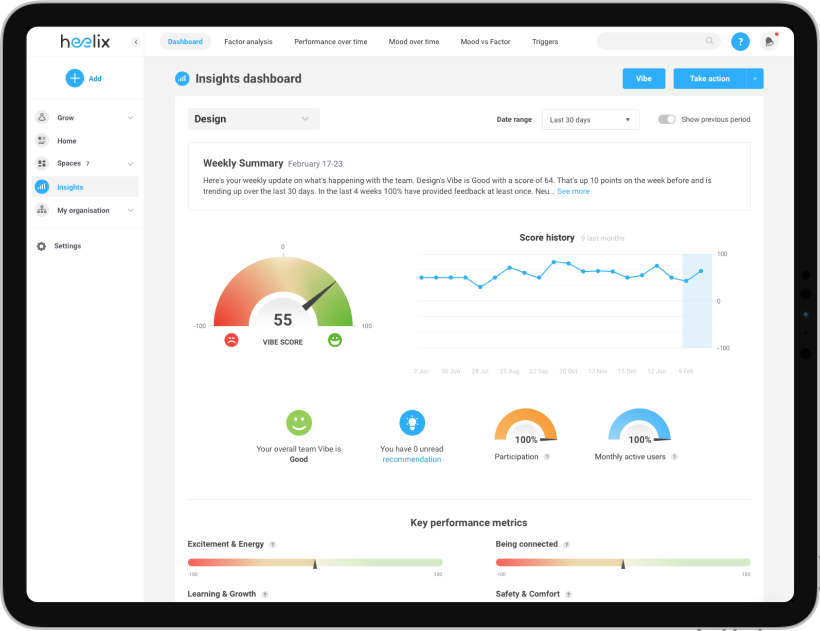Open the unread recommendation link
This screenshot has width=820, height=631.
tap(412, 460)
